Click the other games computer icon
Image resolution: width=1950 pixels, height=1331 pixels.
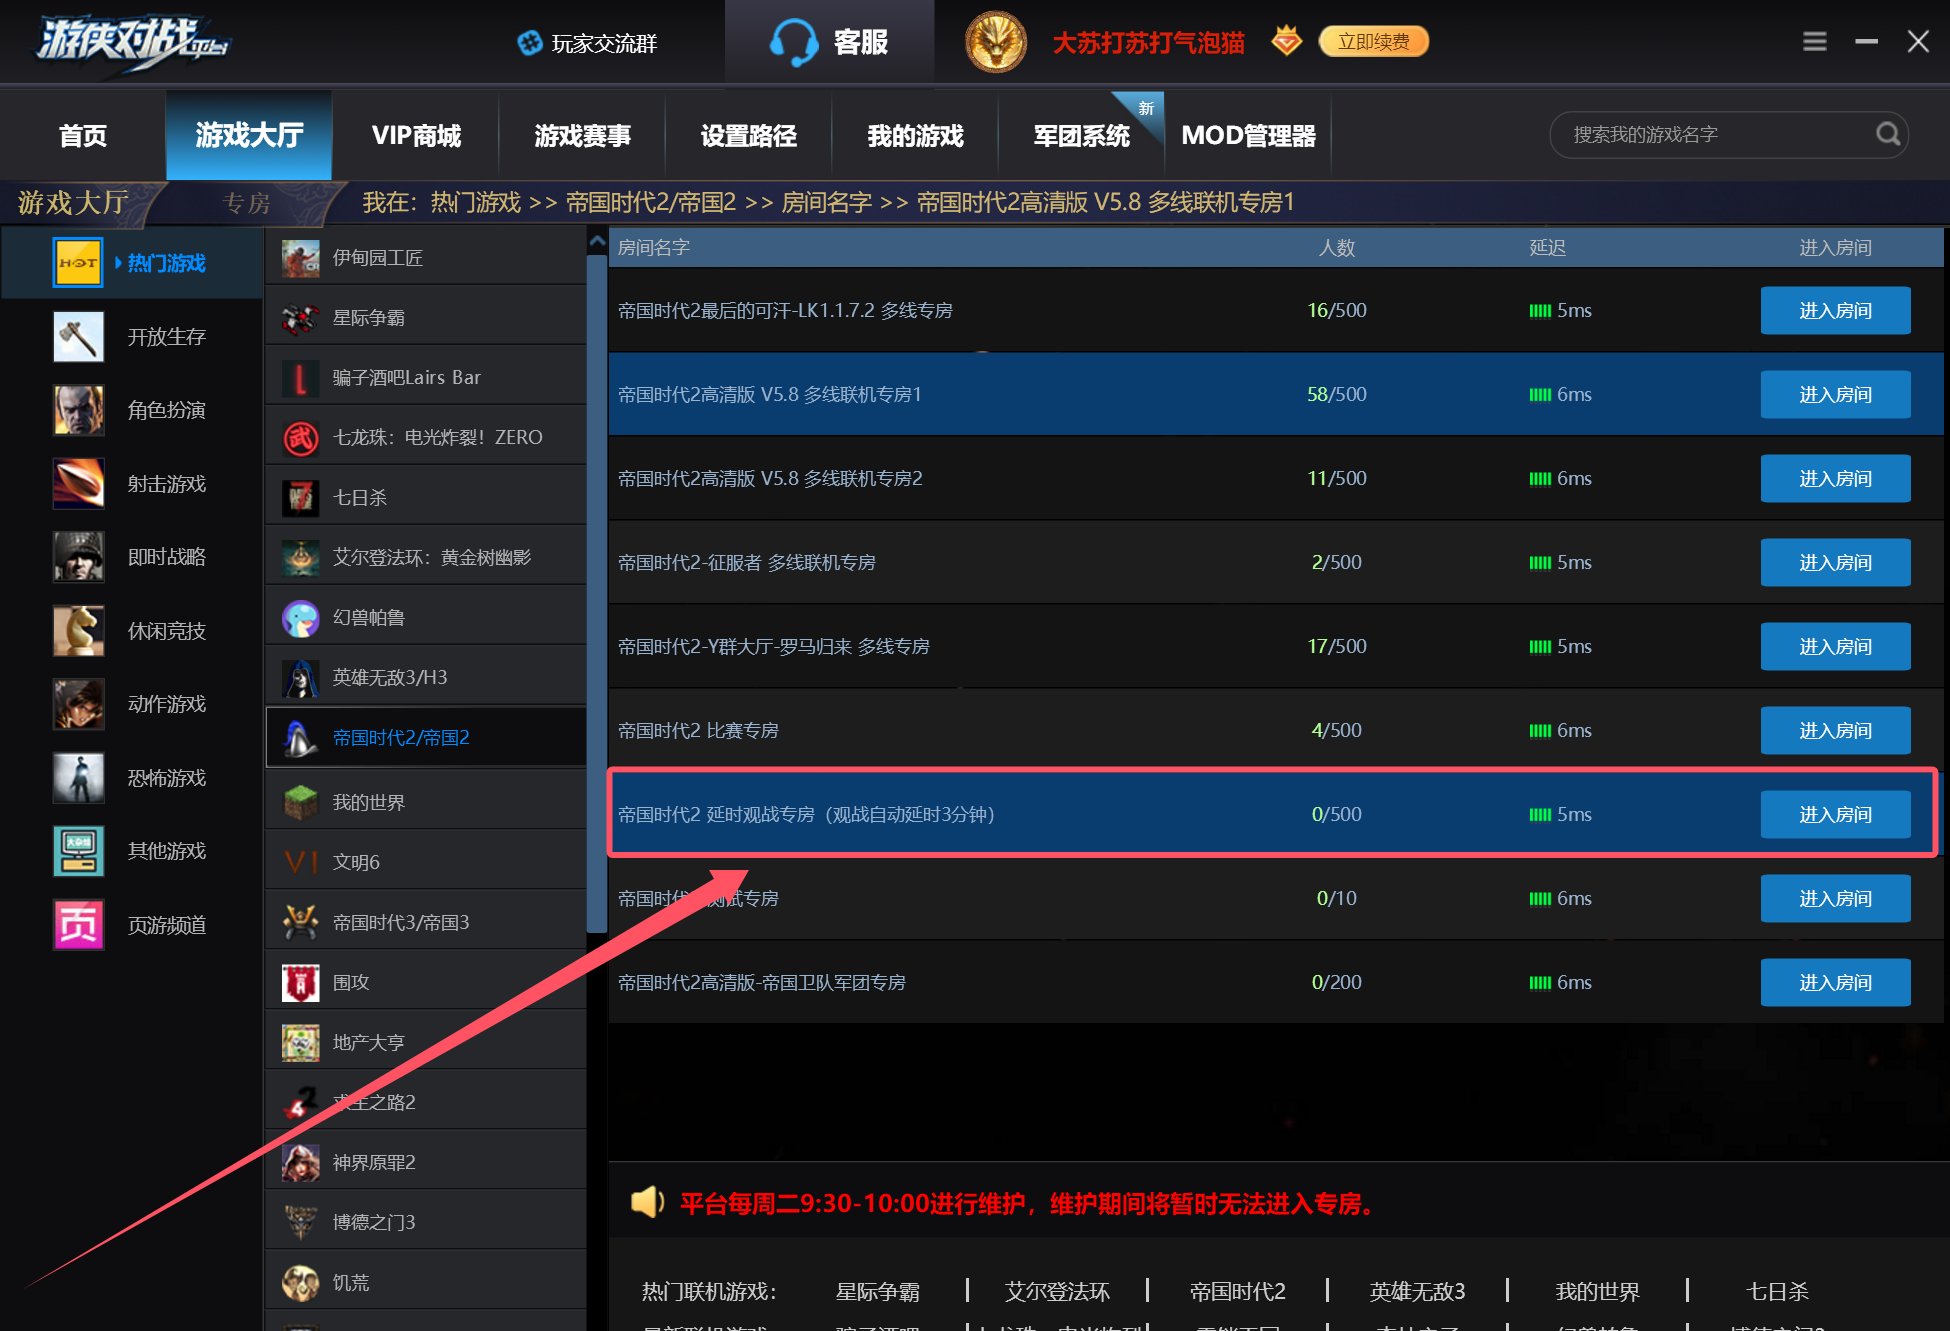click(78, 851)
